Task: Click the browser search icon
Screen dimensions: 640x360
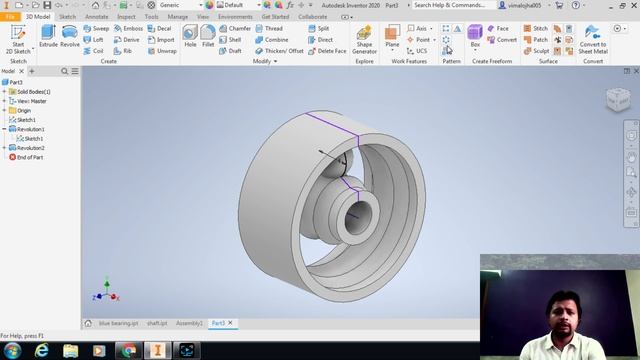Action: [x=64, y=71]
